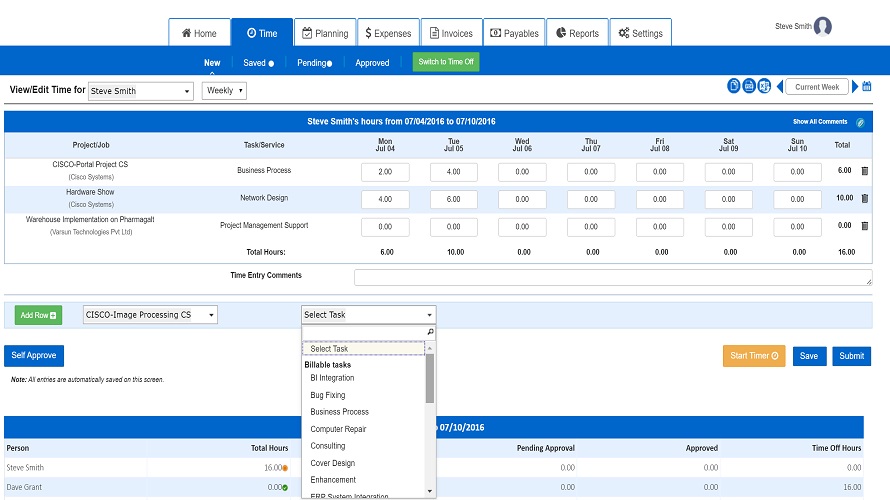Select Bug Fixing from task list

(328, 395)
